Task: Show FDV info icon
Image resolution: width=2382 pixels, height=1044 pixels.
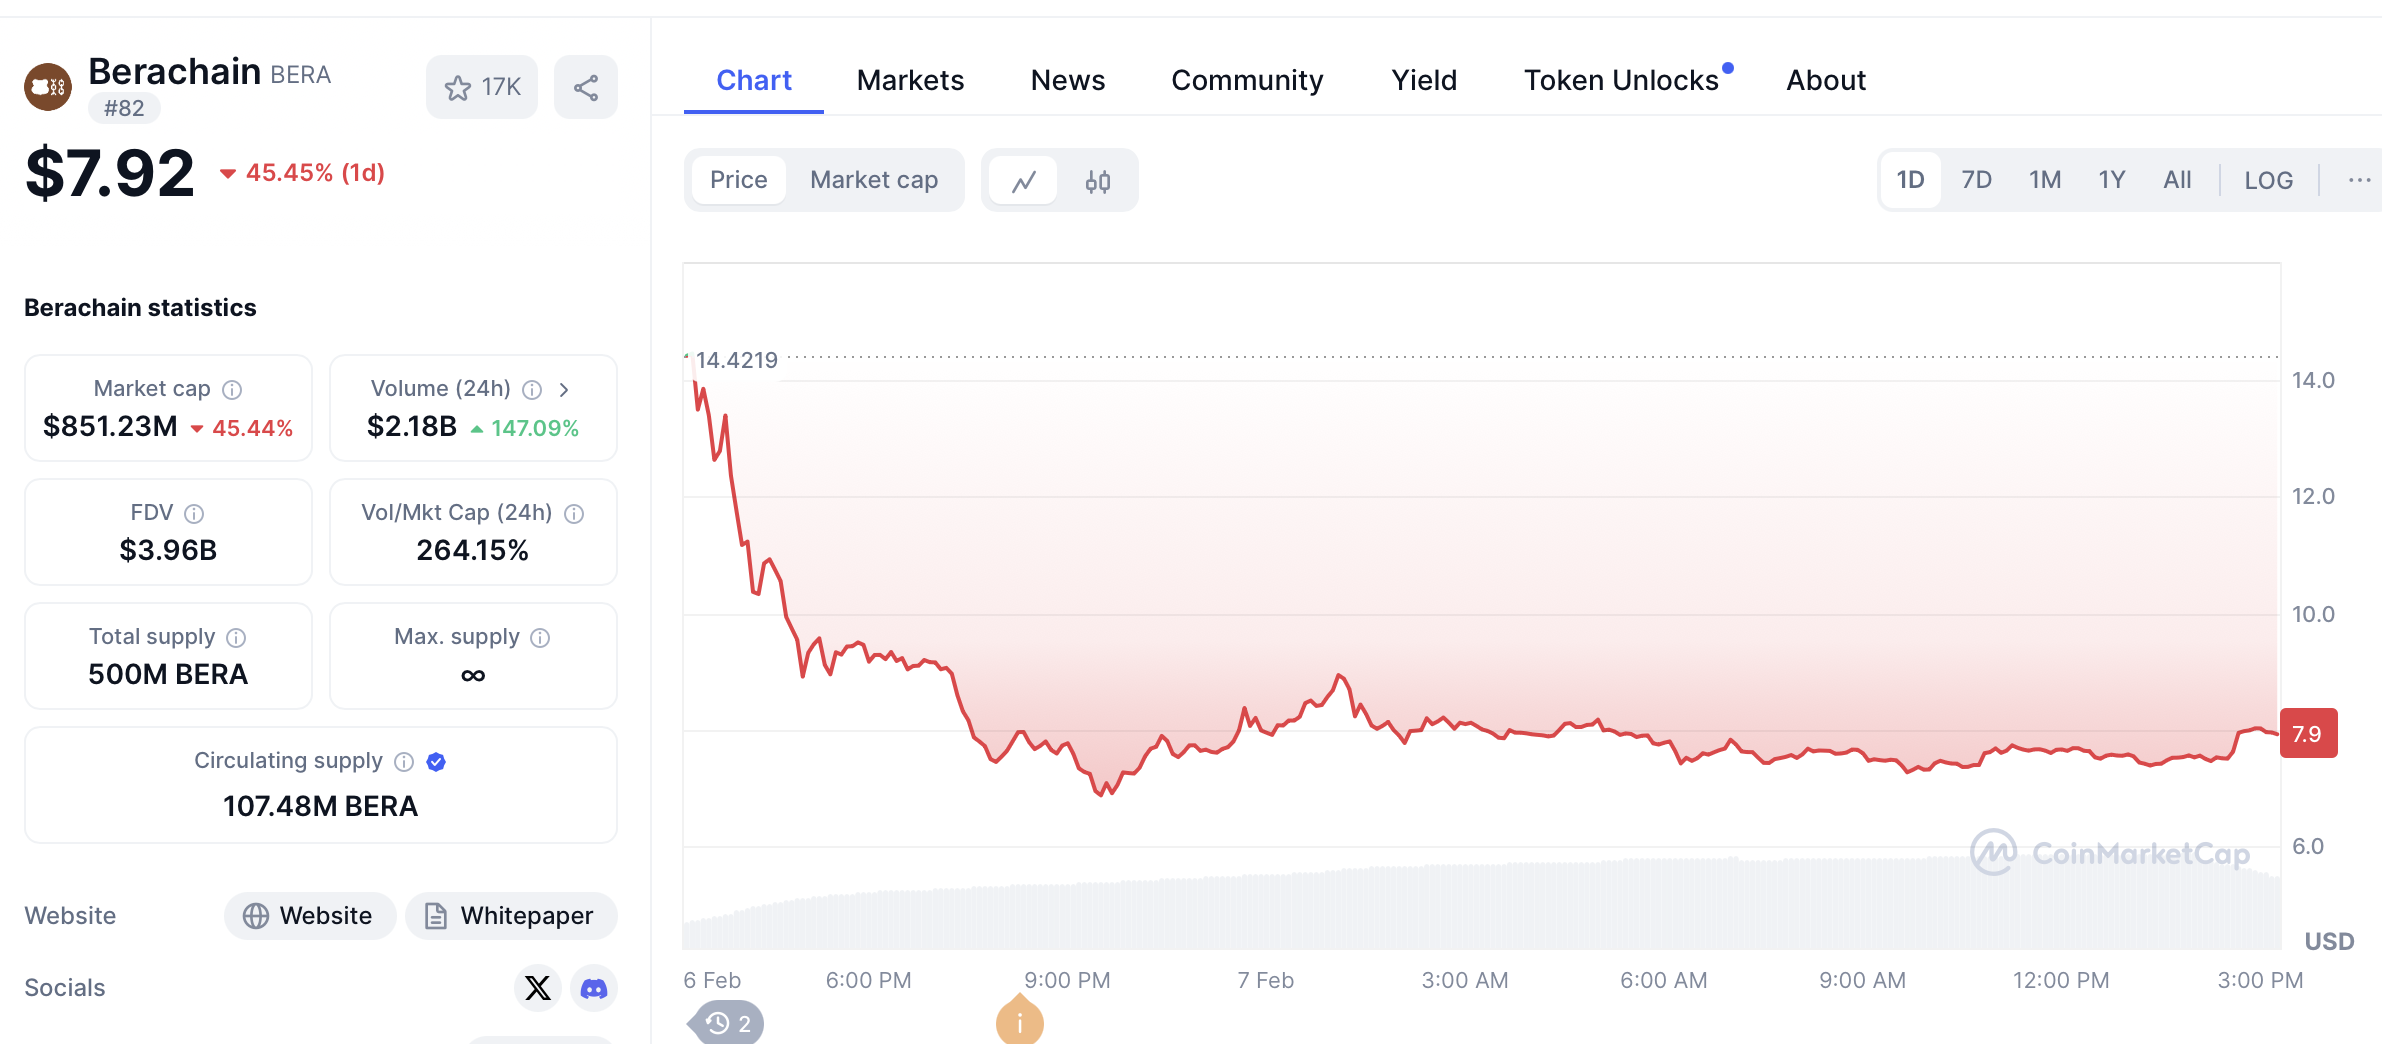Action: [194, 513]
